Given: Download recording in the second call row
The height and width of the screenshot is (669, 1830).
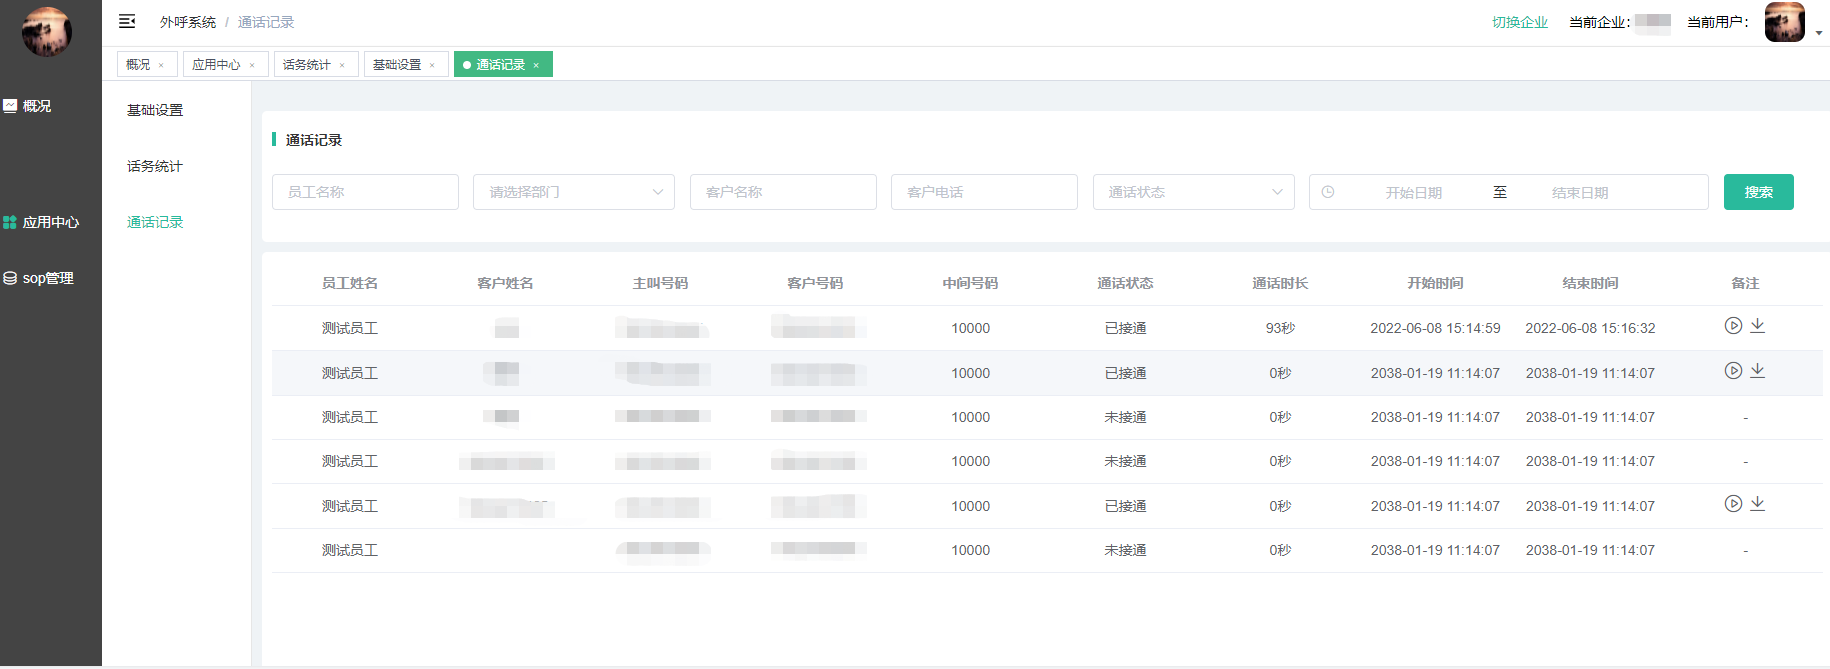Looking at the screenshot, I should (x=1757, y=371).
